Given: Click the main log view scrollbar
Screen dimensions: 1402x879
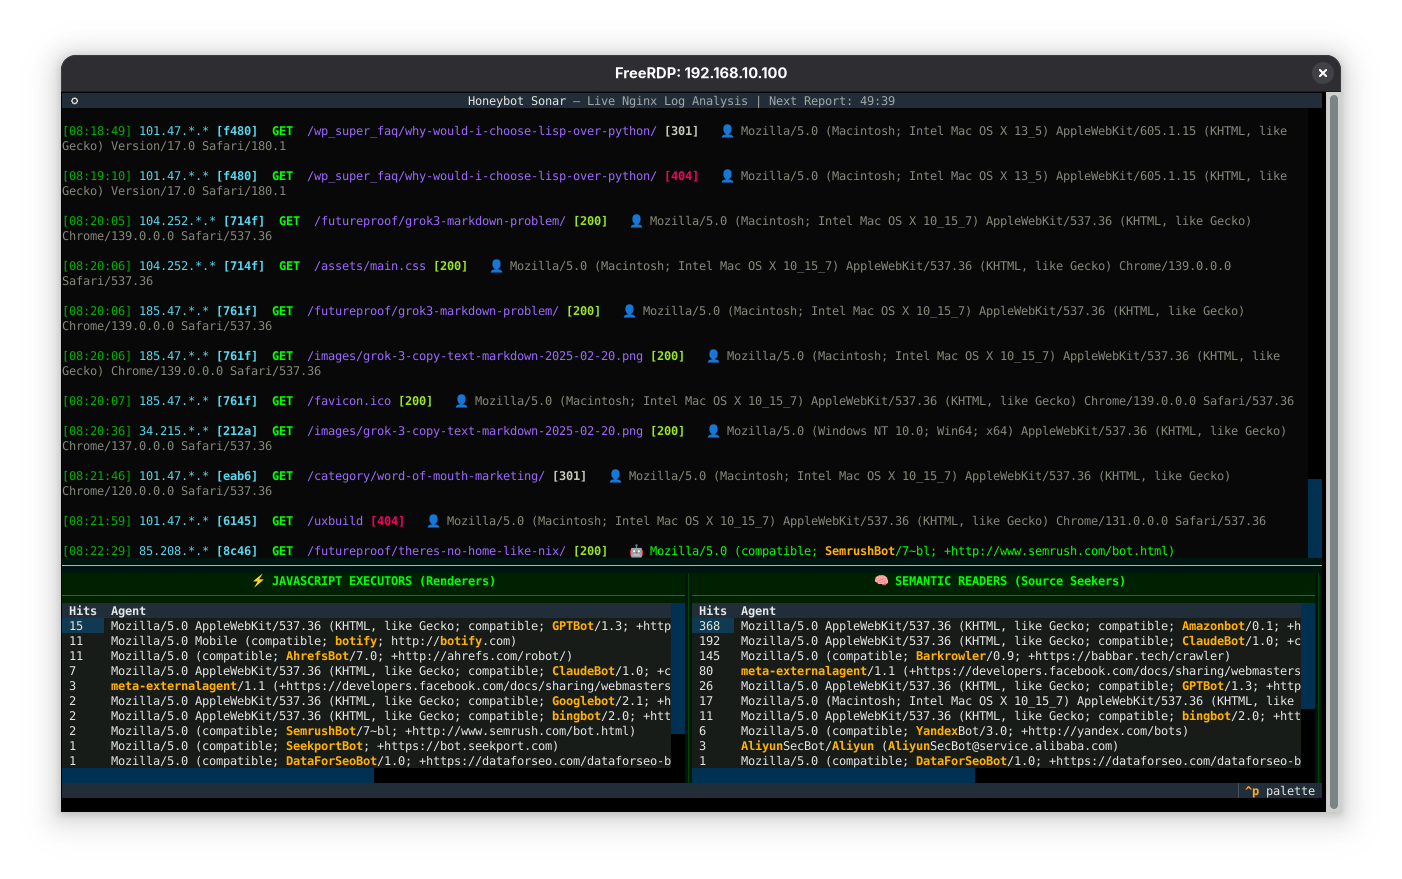Looking at the screenshot, I should [x=1316, y=510].
